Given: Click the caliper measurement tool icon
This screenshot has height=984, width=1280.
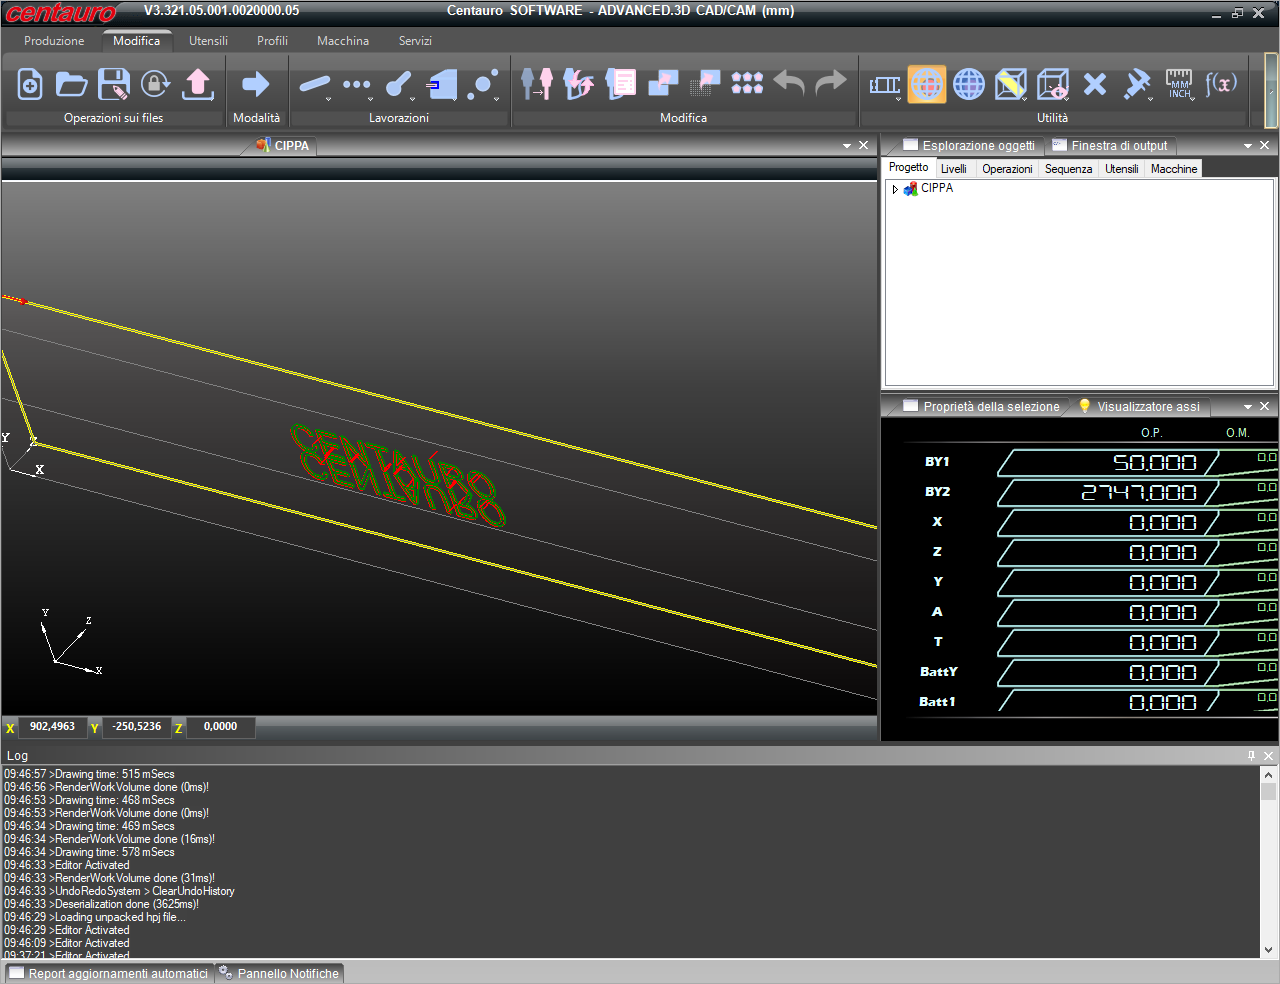Looking at the screenshot, I should point(1137,85).
